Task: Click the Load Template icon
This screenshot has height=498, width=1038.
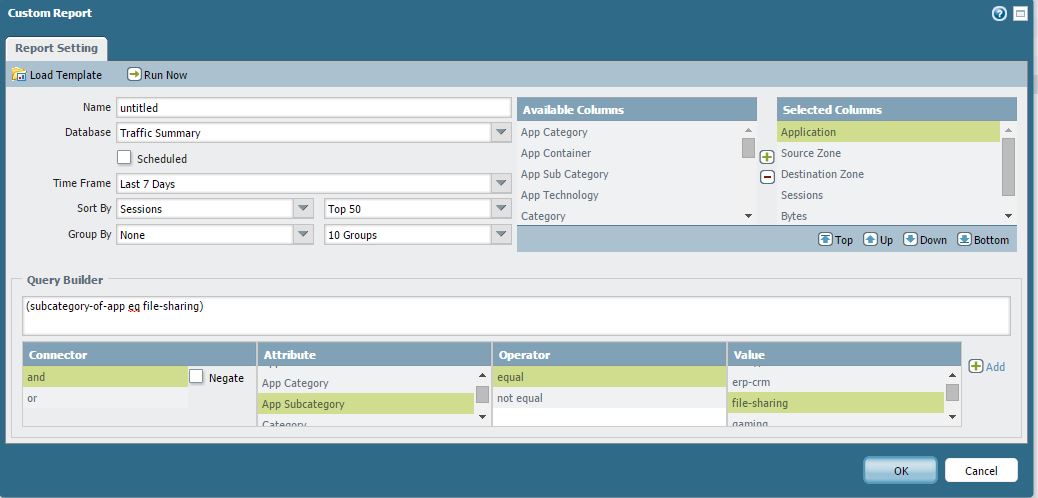Action: click(18, 75)
